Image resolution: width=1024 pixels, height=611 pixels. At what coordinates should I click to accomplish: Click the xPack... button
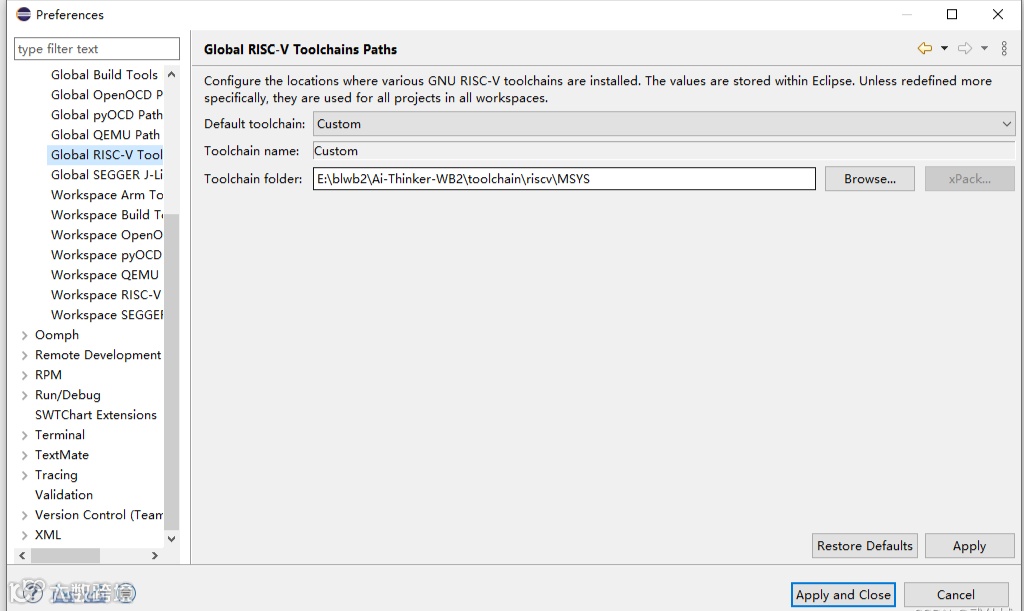click(x=970, y=179)
